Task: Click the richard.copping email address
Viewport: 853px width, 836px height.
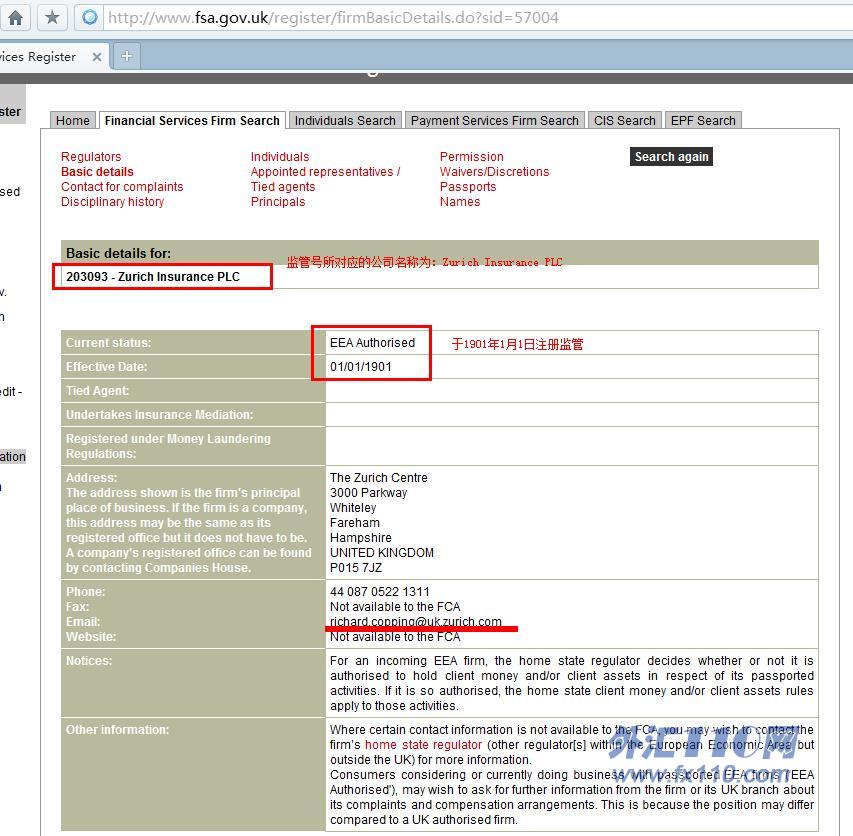Action: [x=416, y=622]
